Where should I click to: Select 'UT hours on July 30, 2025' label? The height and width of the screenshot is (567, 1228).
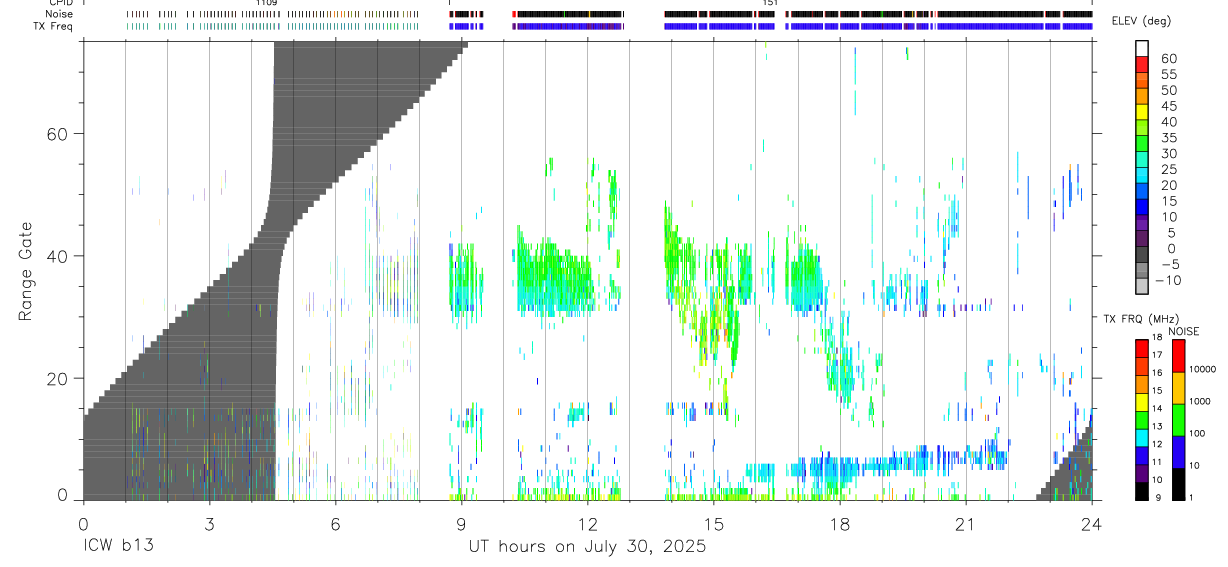(587, 547)
